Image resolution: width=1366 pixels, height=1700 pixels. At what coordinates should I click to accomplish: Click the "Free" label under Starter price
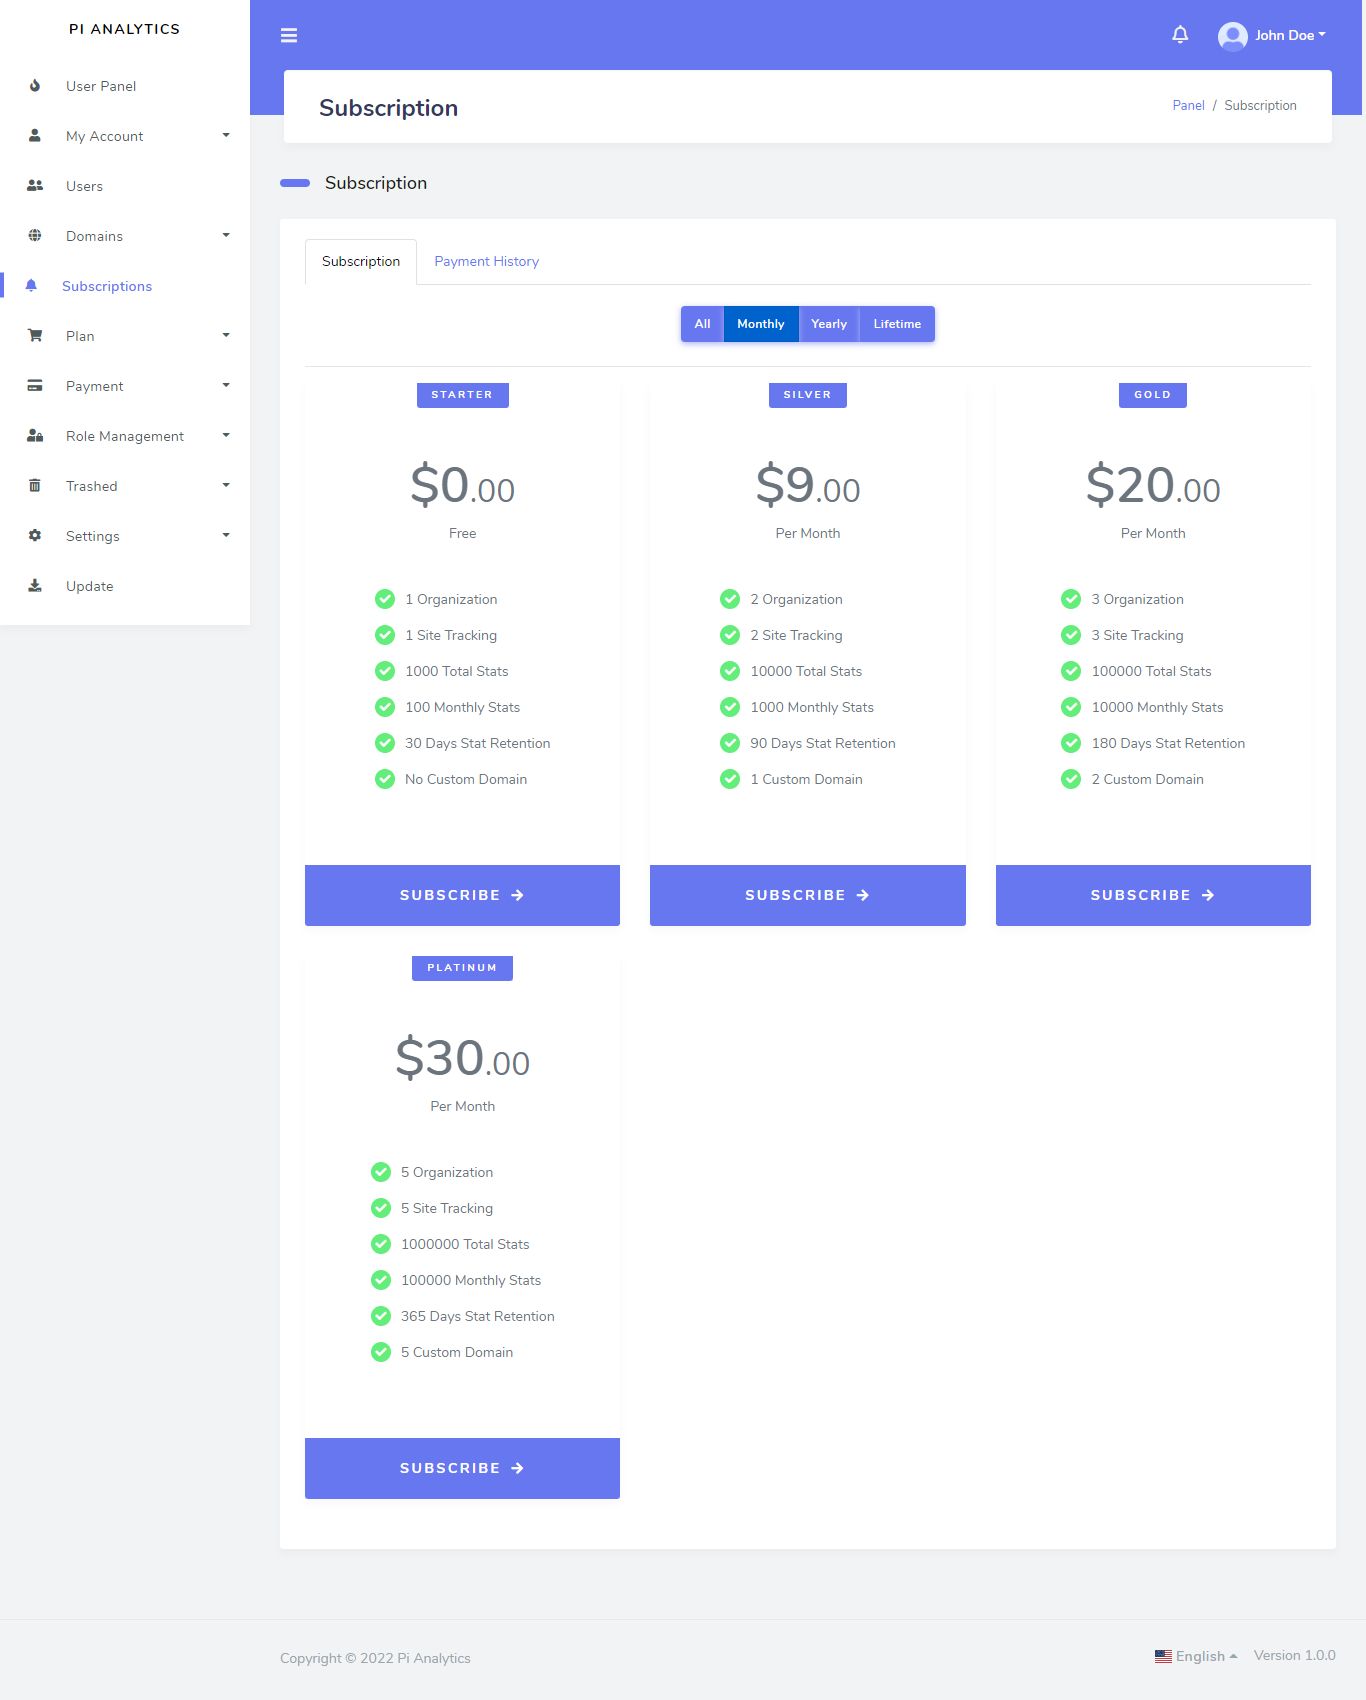(462, 533)
